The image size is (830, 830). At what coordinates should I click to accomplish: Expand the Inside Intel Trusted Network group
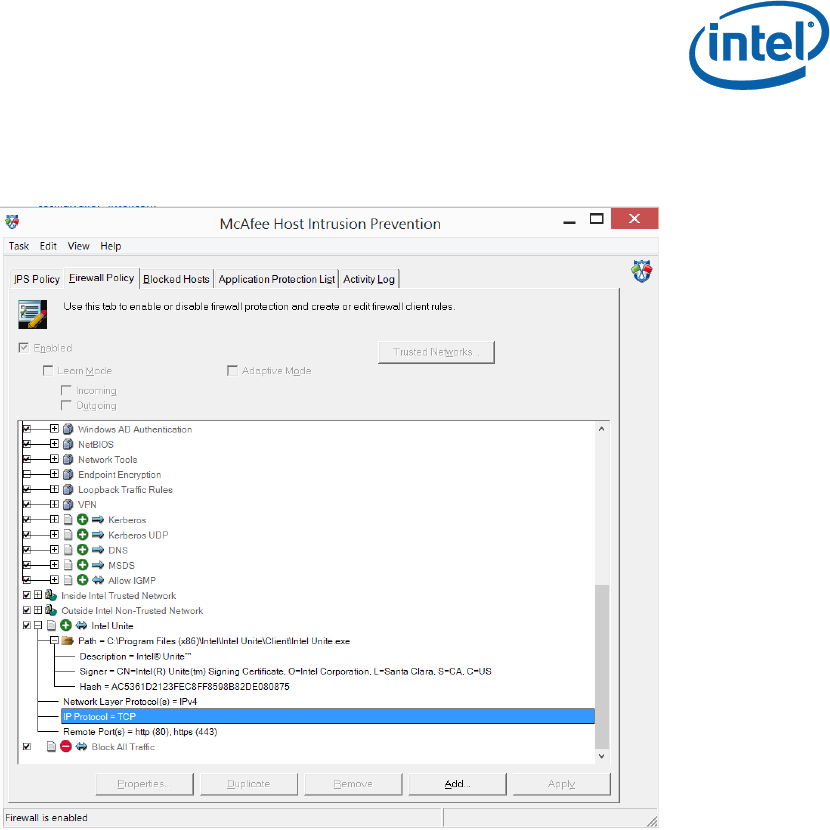click(38, 595)
